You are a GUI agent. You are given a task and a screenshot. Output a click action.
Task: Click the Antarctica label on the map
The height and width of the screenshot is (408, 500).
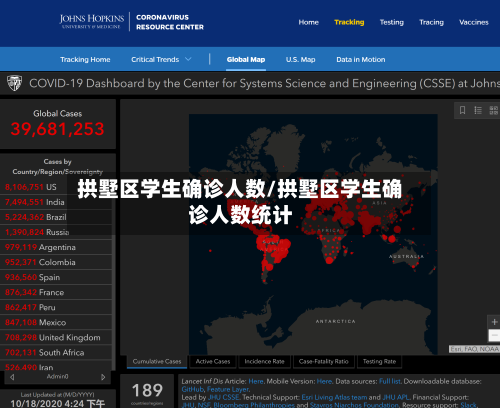tap(336, 321)
